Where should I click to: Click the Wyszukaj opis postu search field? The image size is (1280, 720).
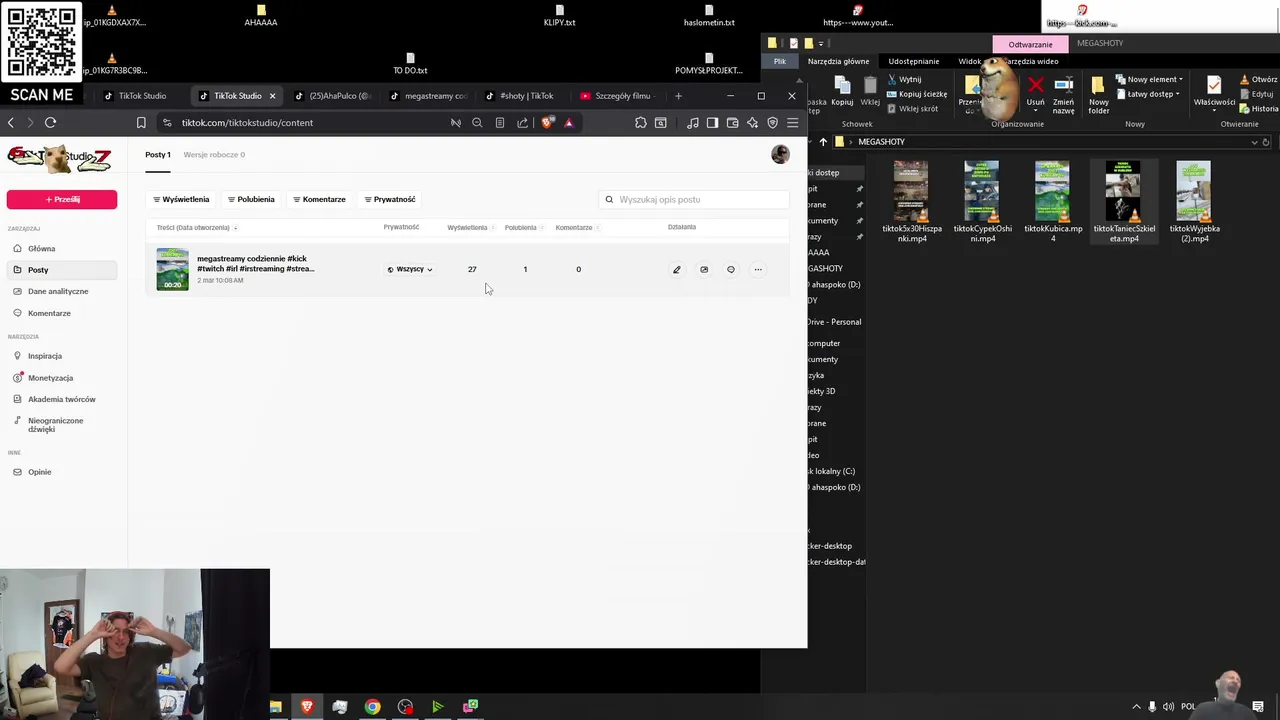[x=693, y=199]
